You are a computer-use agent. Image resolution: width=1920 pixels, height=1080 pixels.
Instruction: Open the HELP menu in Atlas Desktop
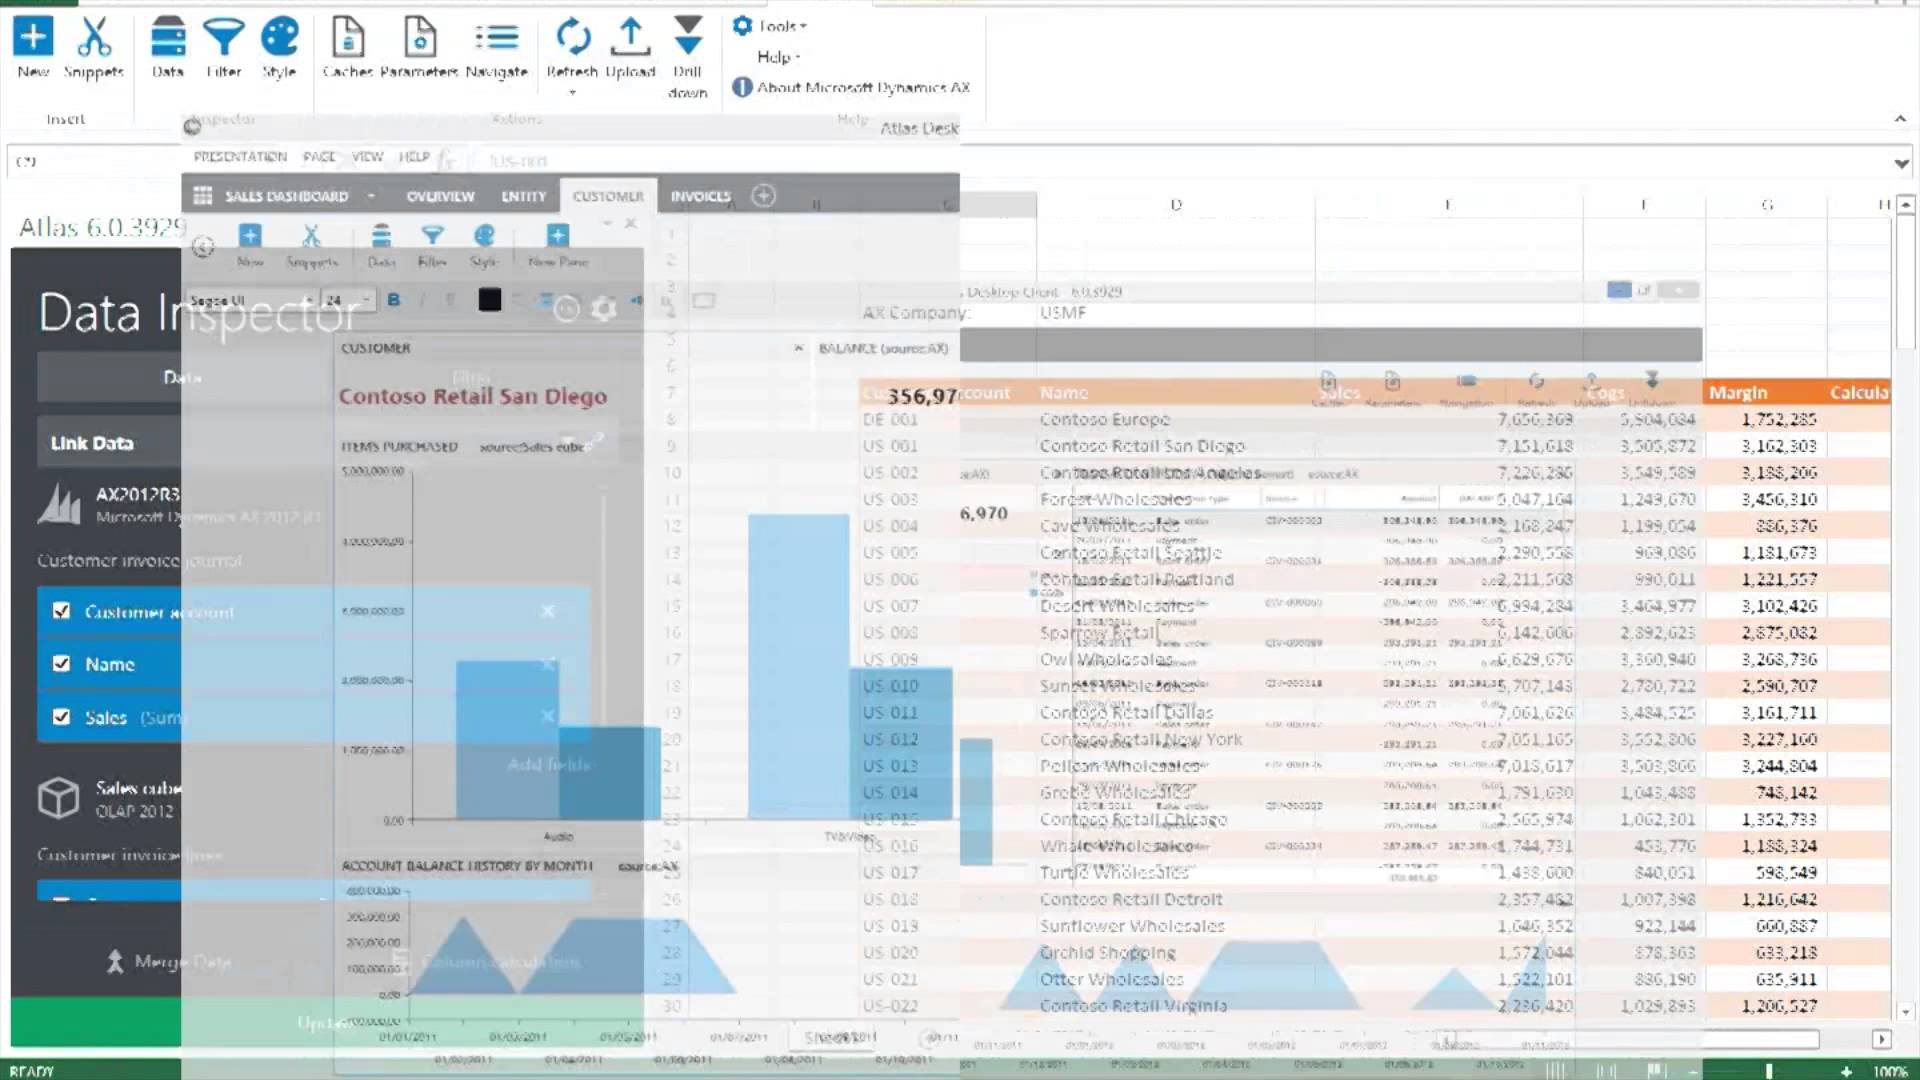coord(414,157)
